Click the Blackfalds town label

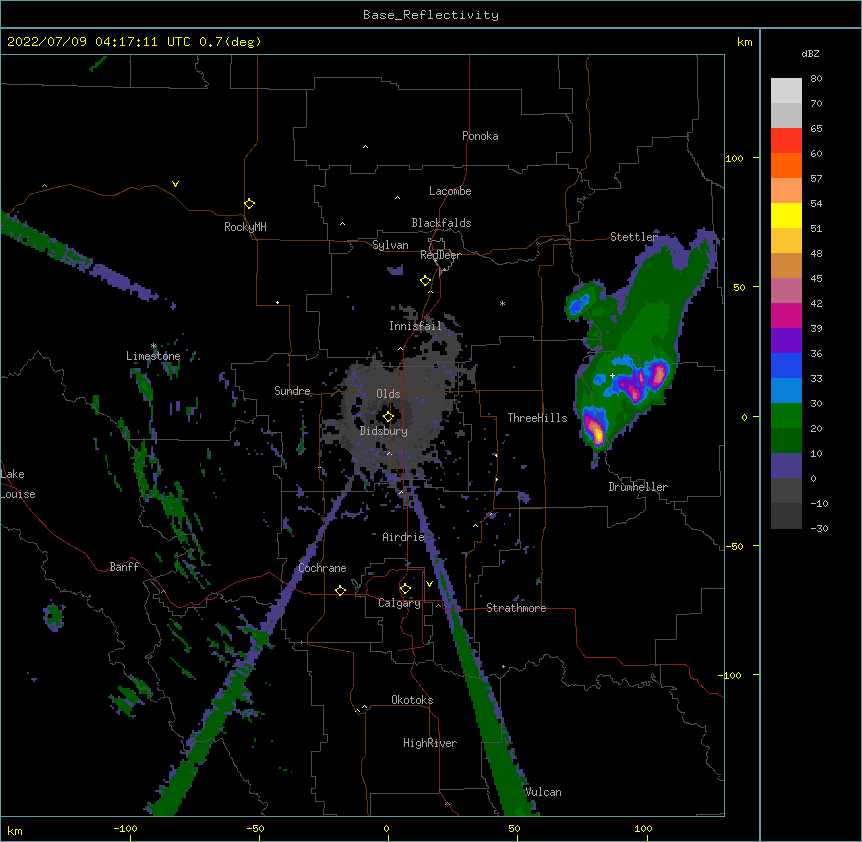[441, 223]
